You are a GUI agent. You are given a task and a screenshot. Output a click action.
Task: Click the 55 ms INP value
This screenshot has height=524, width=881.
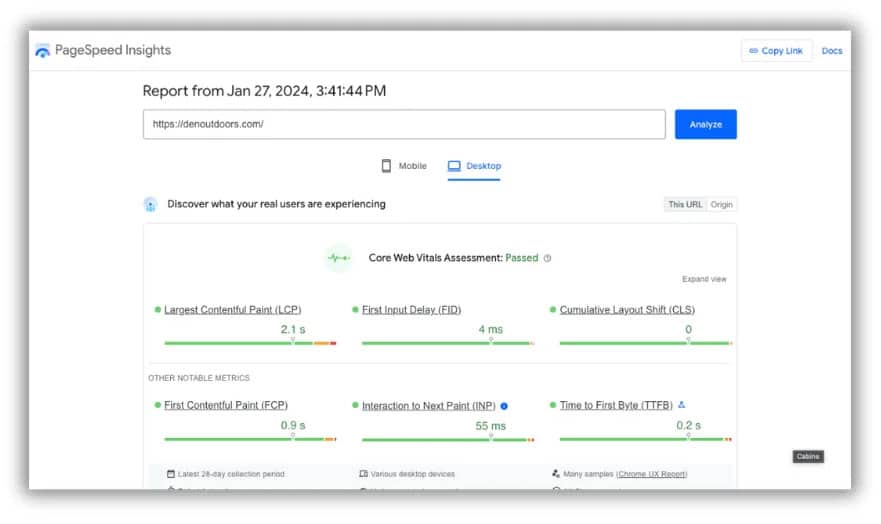coord(491,426)
